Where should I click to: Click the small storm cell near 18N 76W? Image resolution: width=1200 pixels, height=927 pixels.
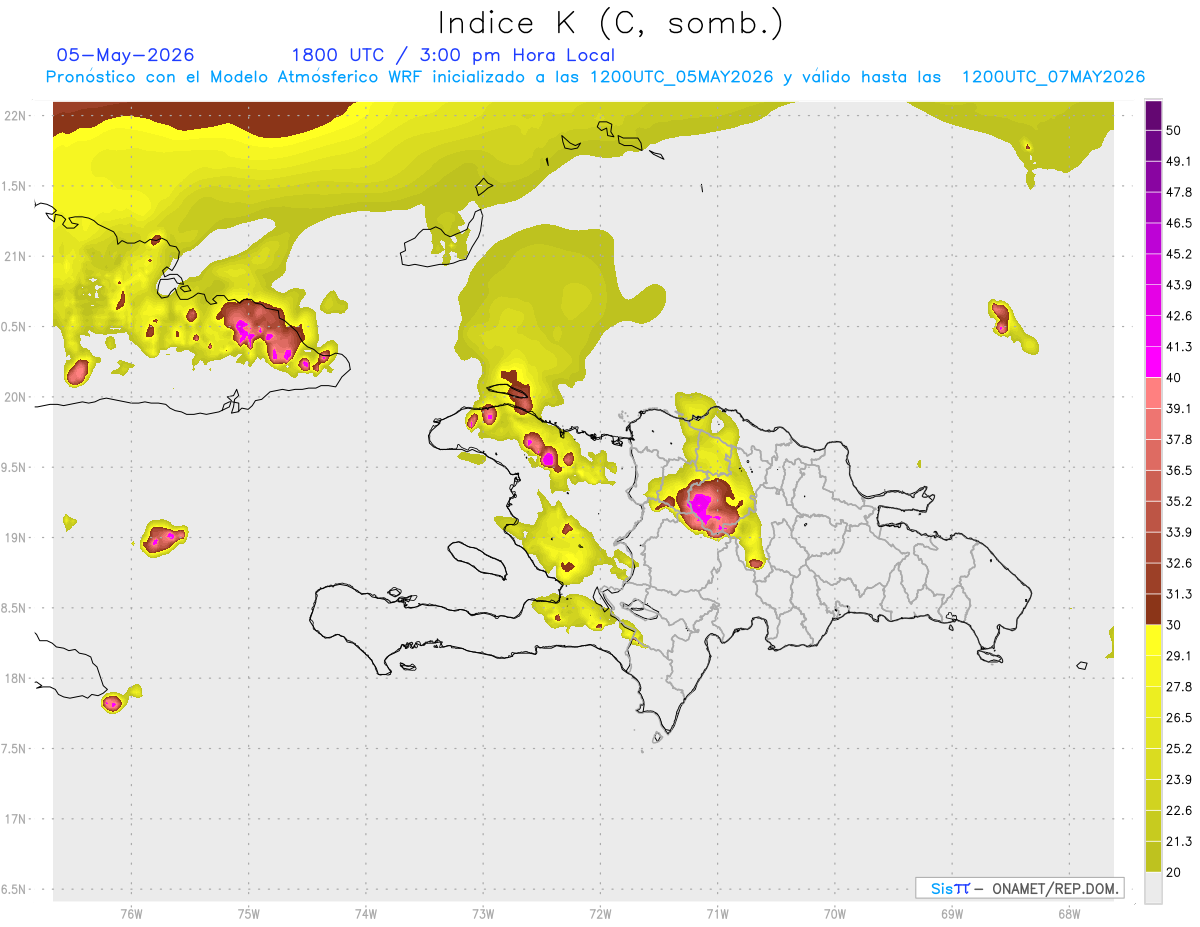coord(112,703)
